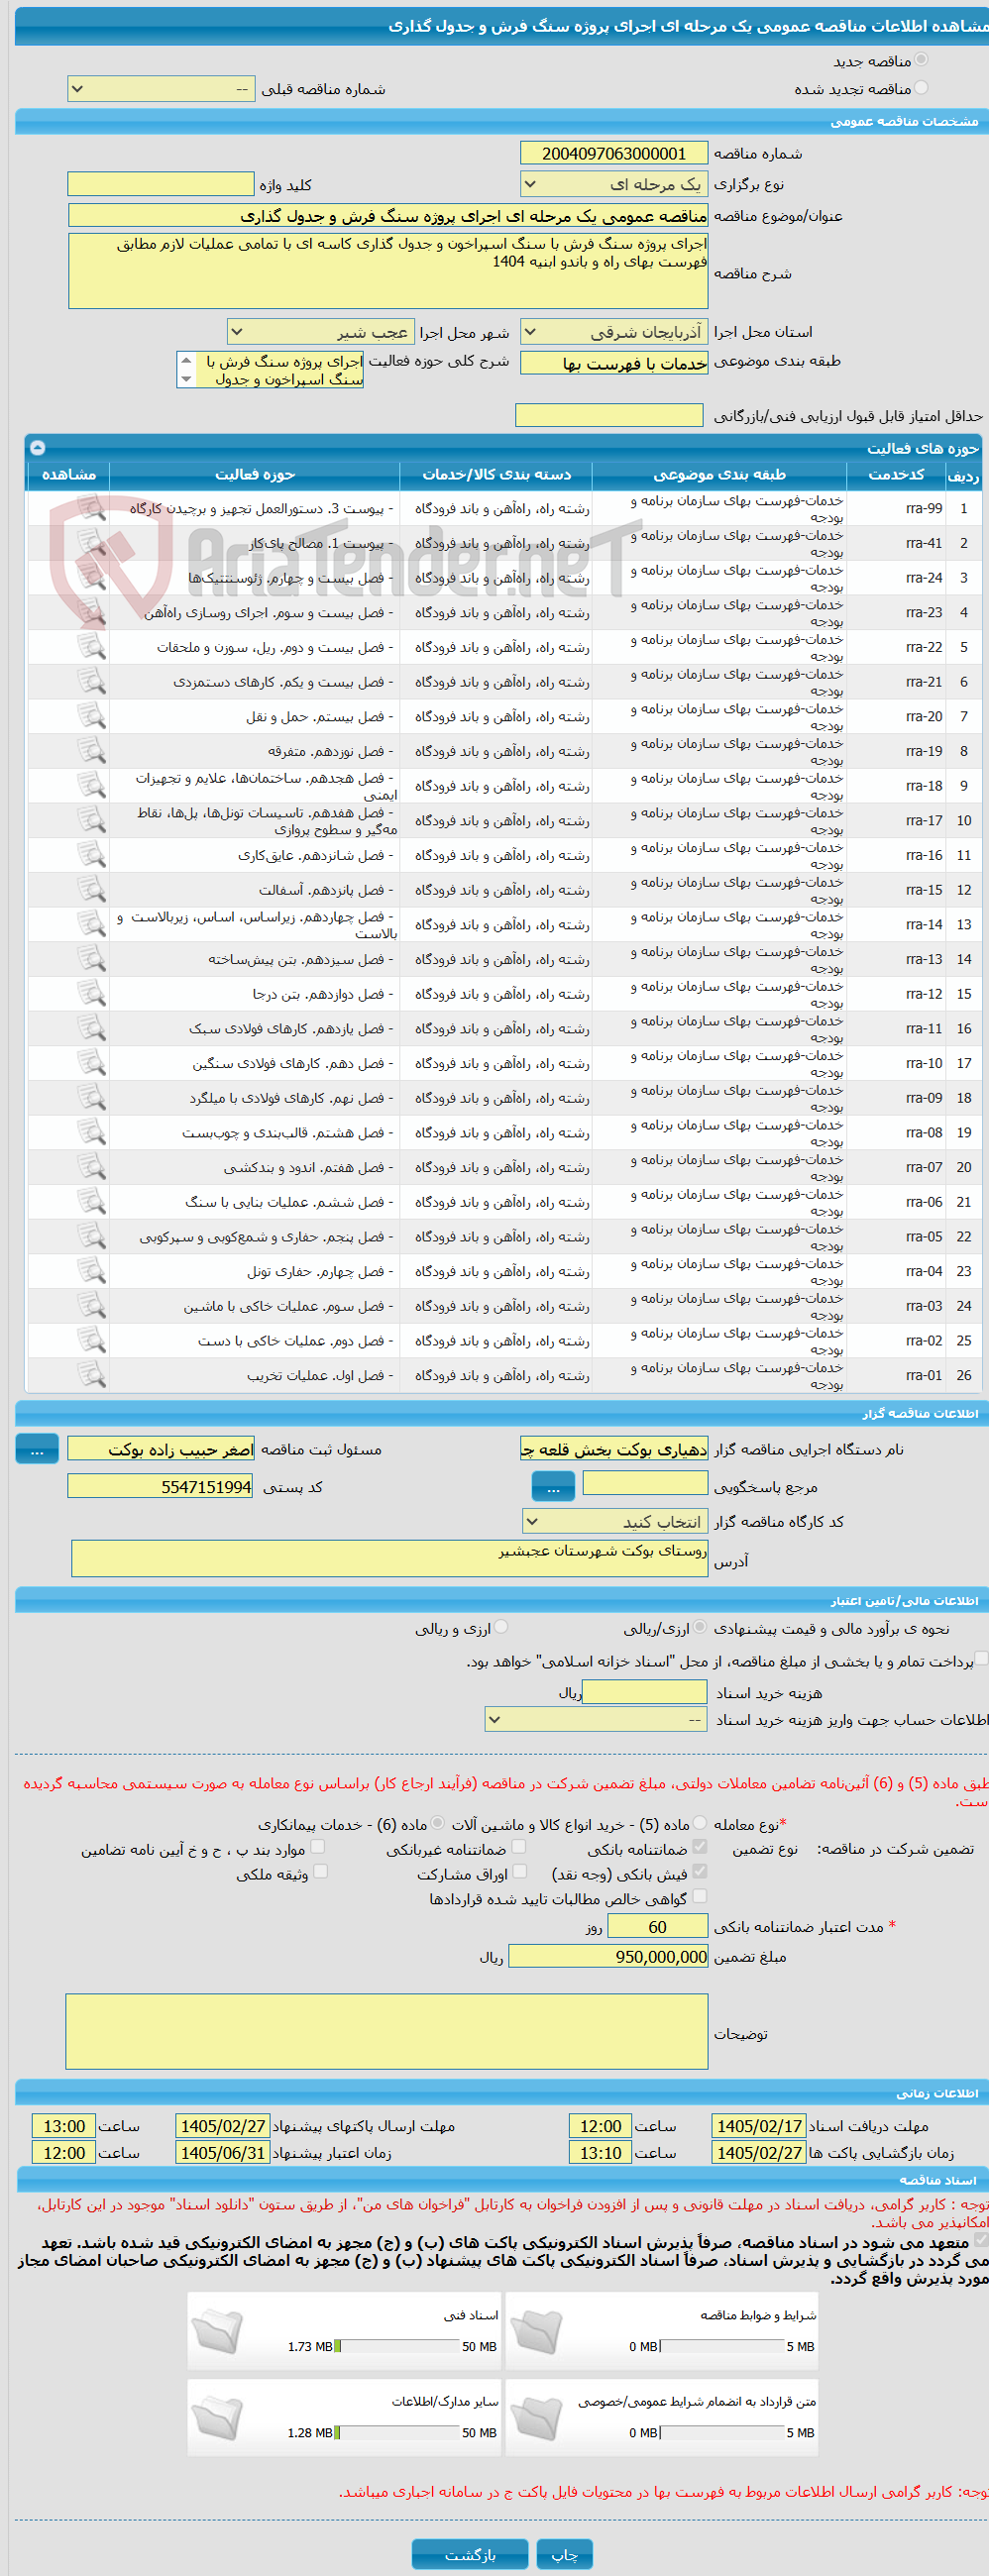Open view icon for row rra-15

[91, 890]
